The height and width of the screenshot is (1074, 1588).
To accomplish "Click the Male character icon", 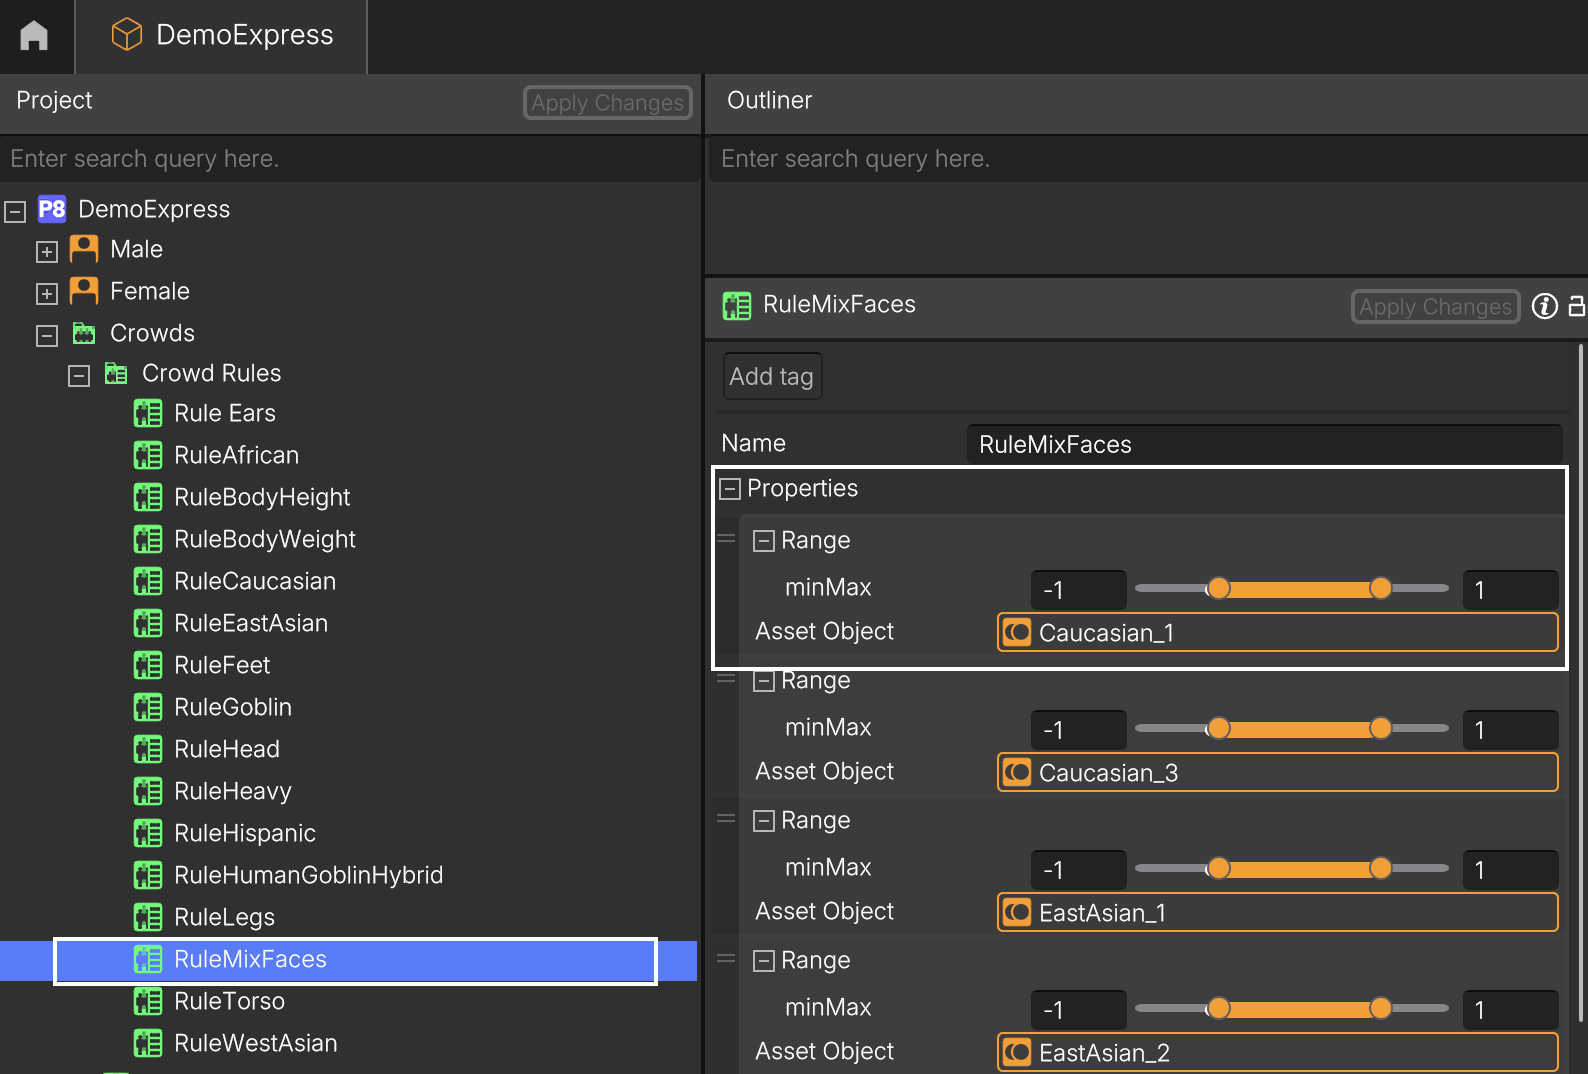I will pos(84,249).
